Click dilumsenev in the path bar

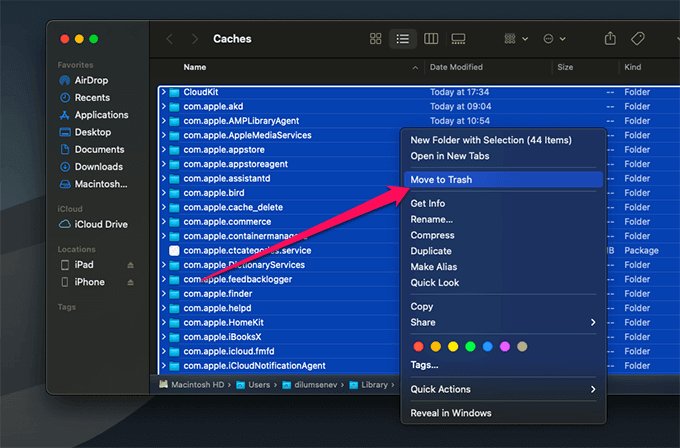point(310,385)
